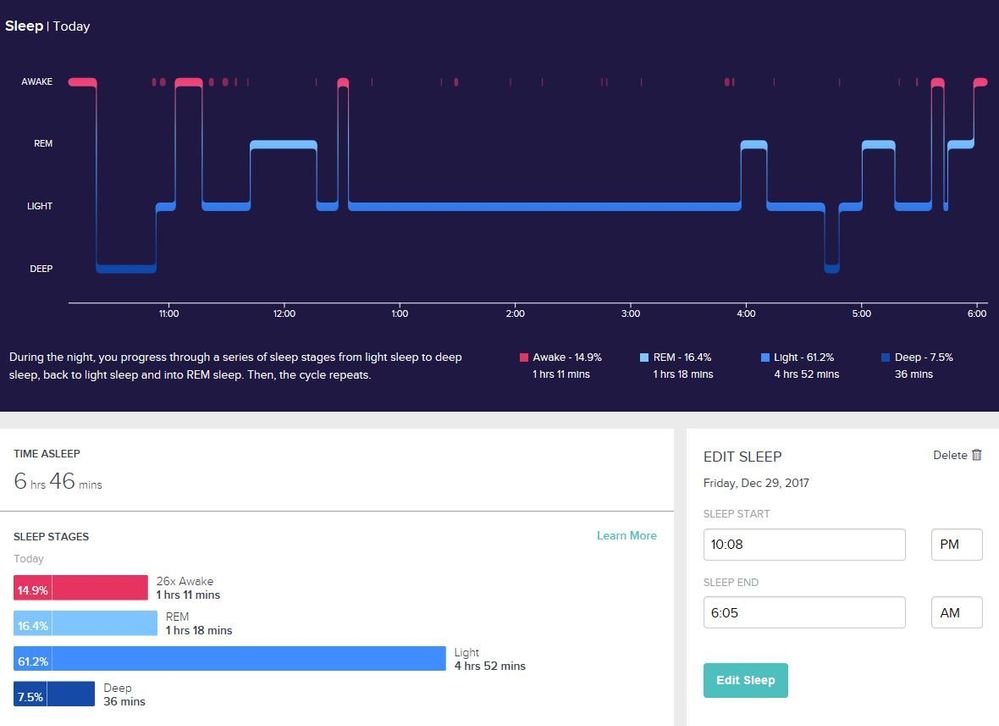Click the Edit Sleep button

coord(745,680)
